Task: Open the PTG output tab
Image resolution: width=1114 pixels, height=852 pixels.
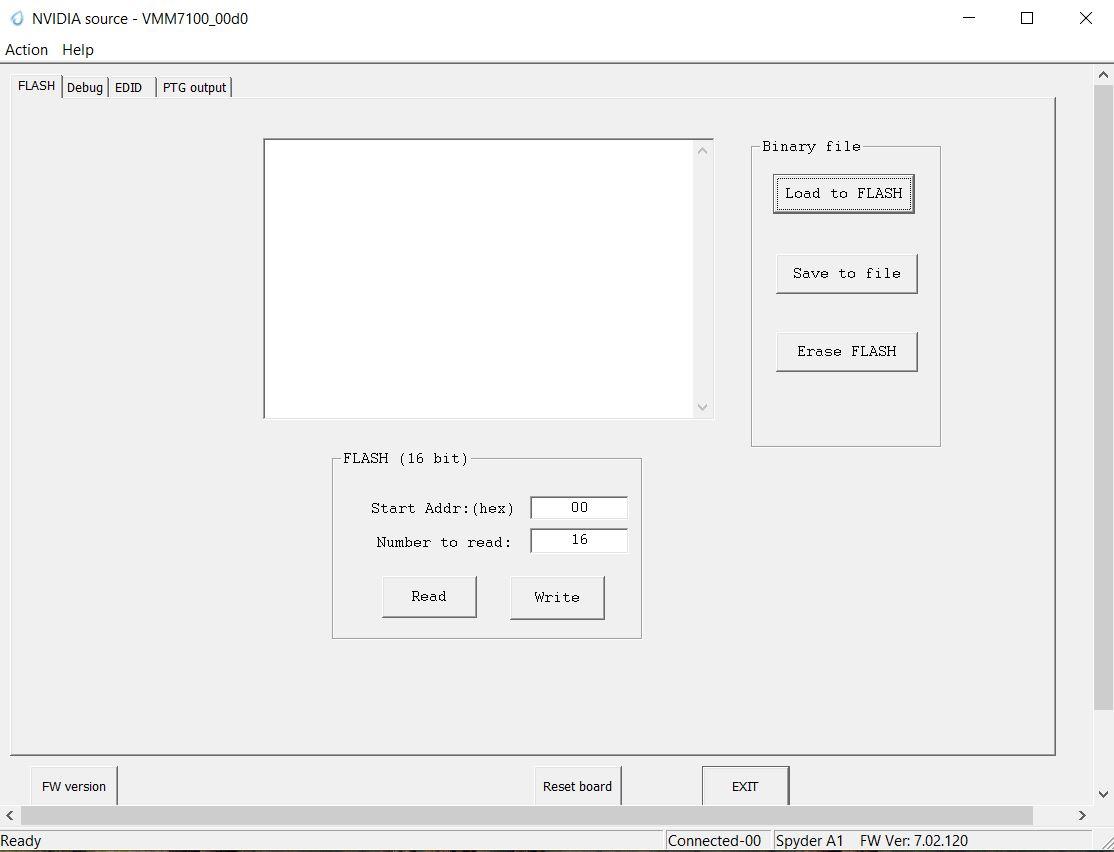Action: 194,87
